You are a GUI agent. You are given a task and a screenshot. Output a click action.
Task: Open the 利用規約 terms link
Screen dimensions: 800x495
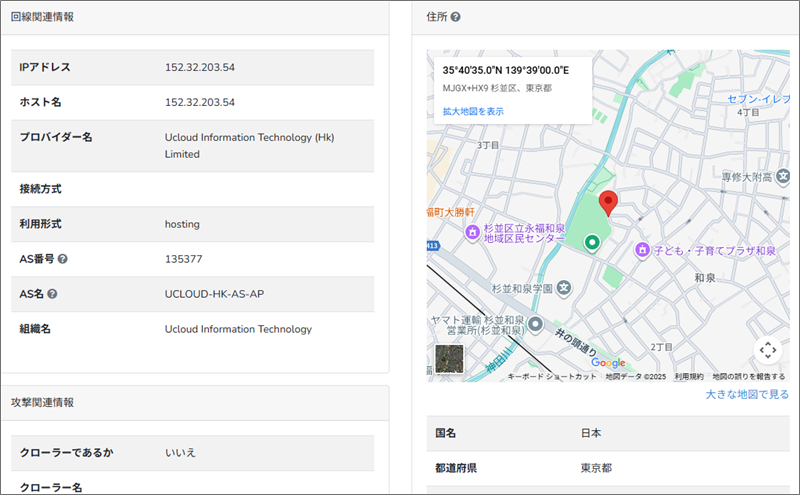(688, 377)
